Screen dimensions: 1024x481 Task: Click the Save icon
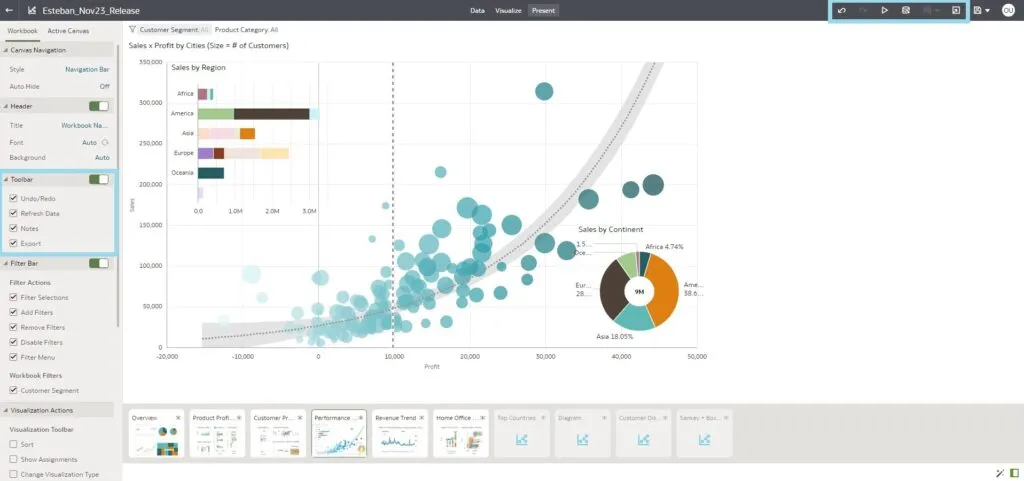976,10
